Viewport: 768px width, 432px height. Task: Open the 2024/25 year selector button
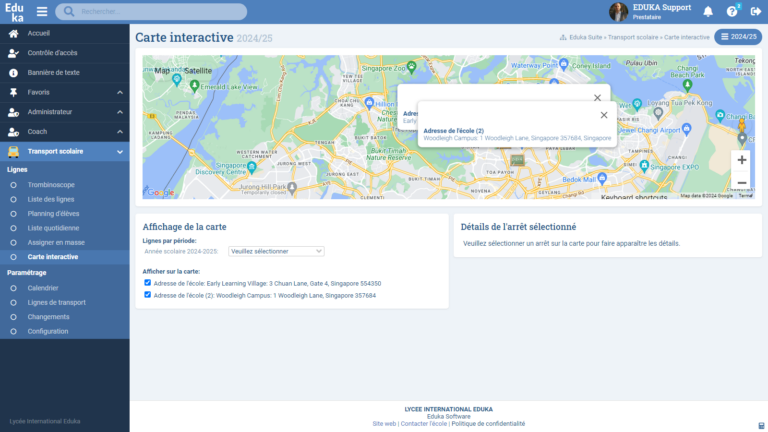click(x=738, y=37)
